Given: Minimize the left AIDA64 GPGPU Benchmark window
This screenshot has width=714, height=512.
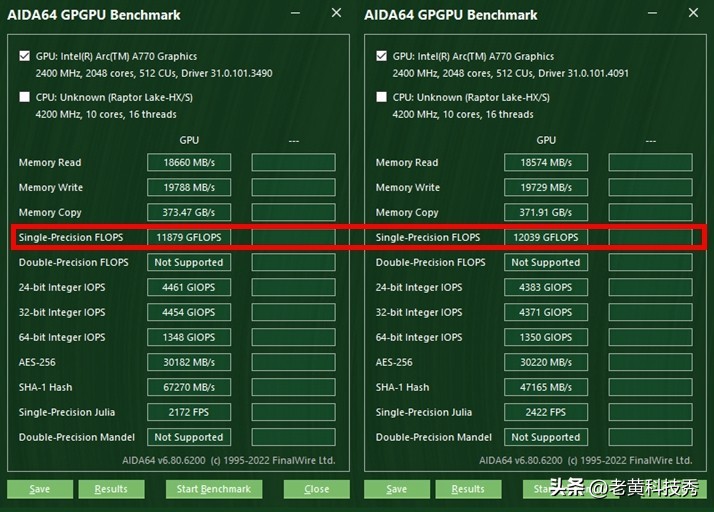Looking at the screenshot, I should (x=294, y=14).
